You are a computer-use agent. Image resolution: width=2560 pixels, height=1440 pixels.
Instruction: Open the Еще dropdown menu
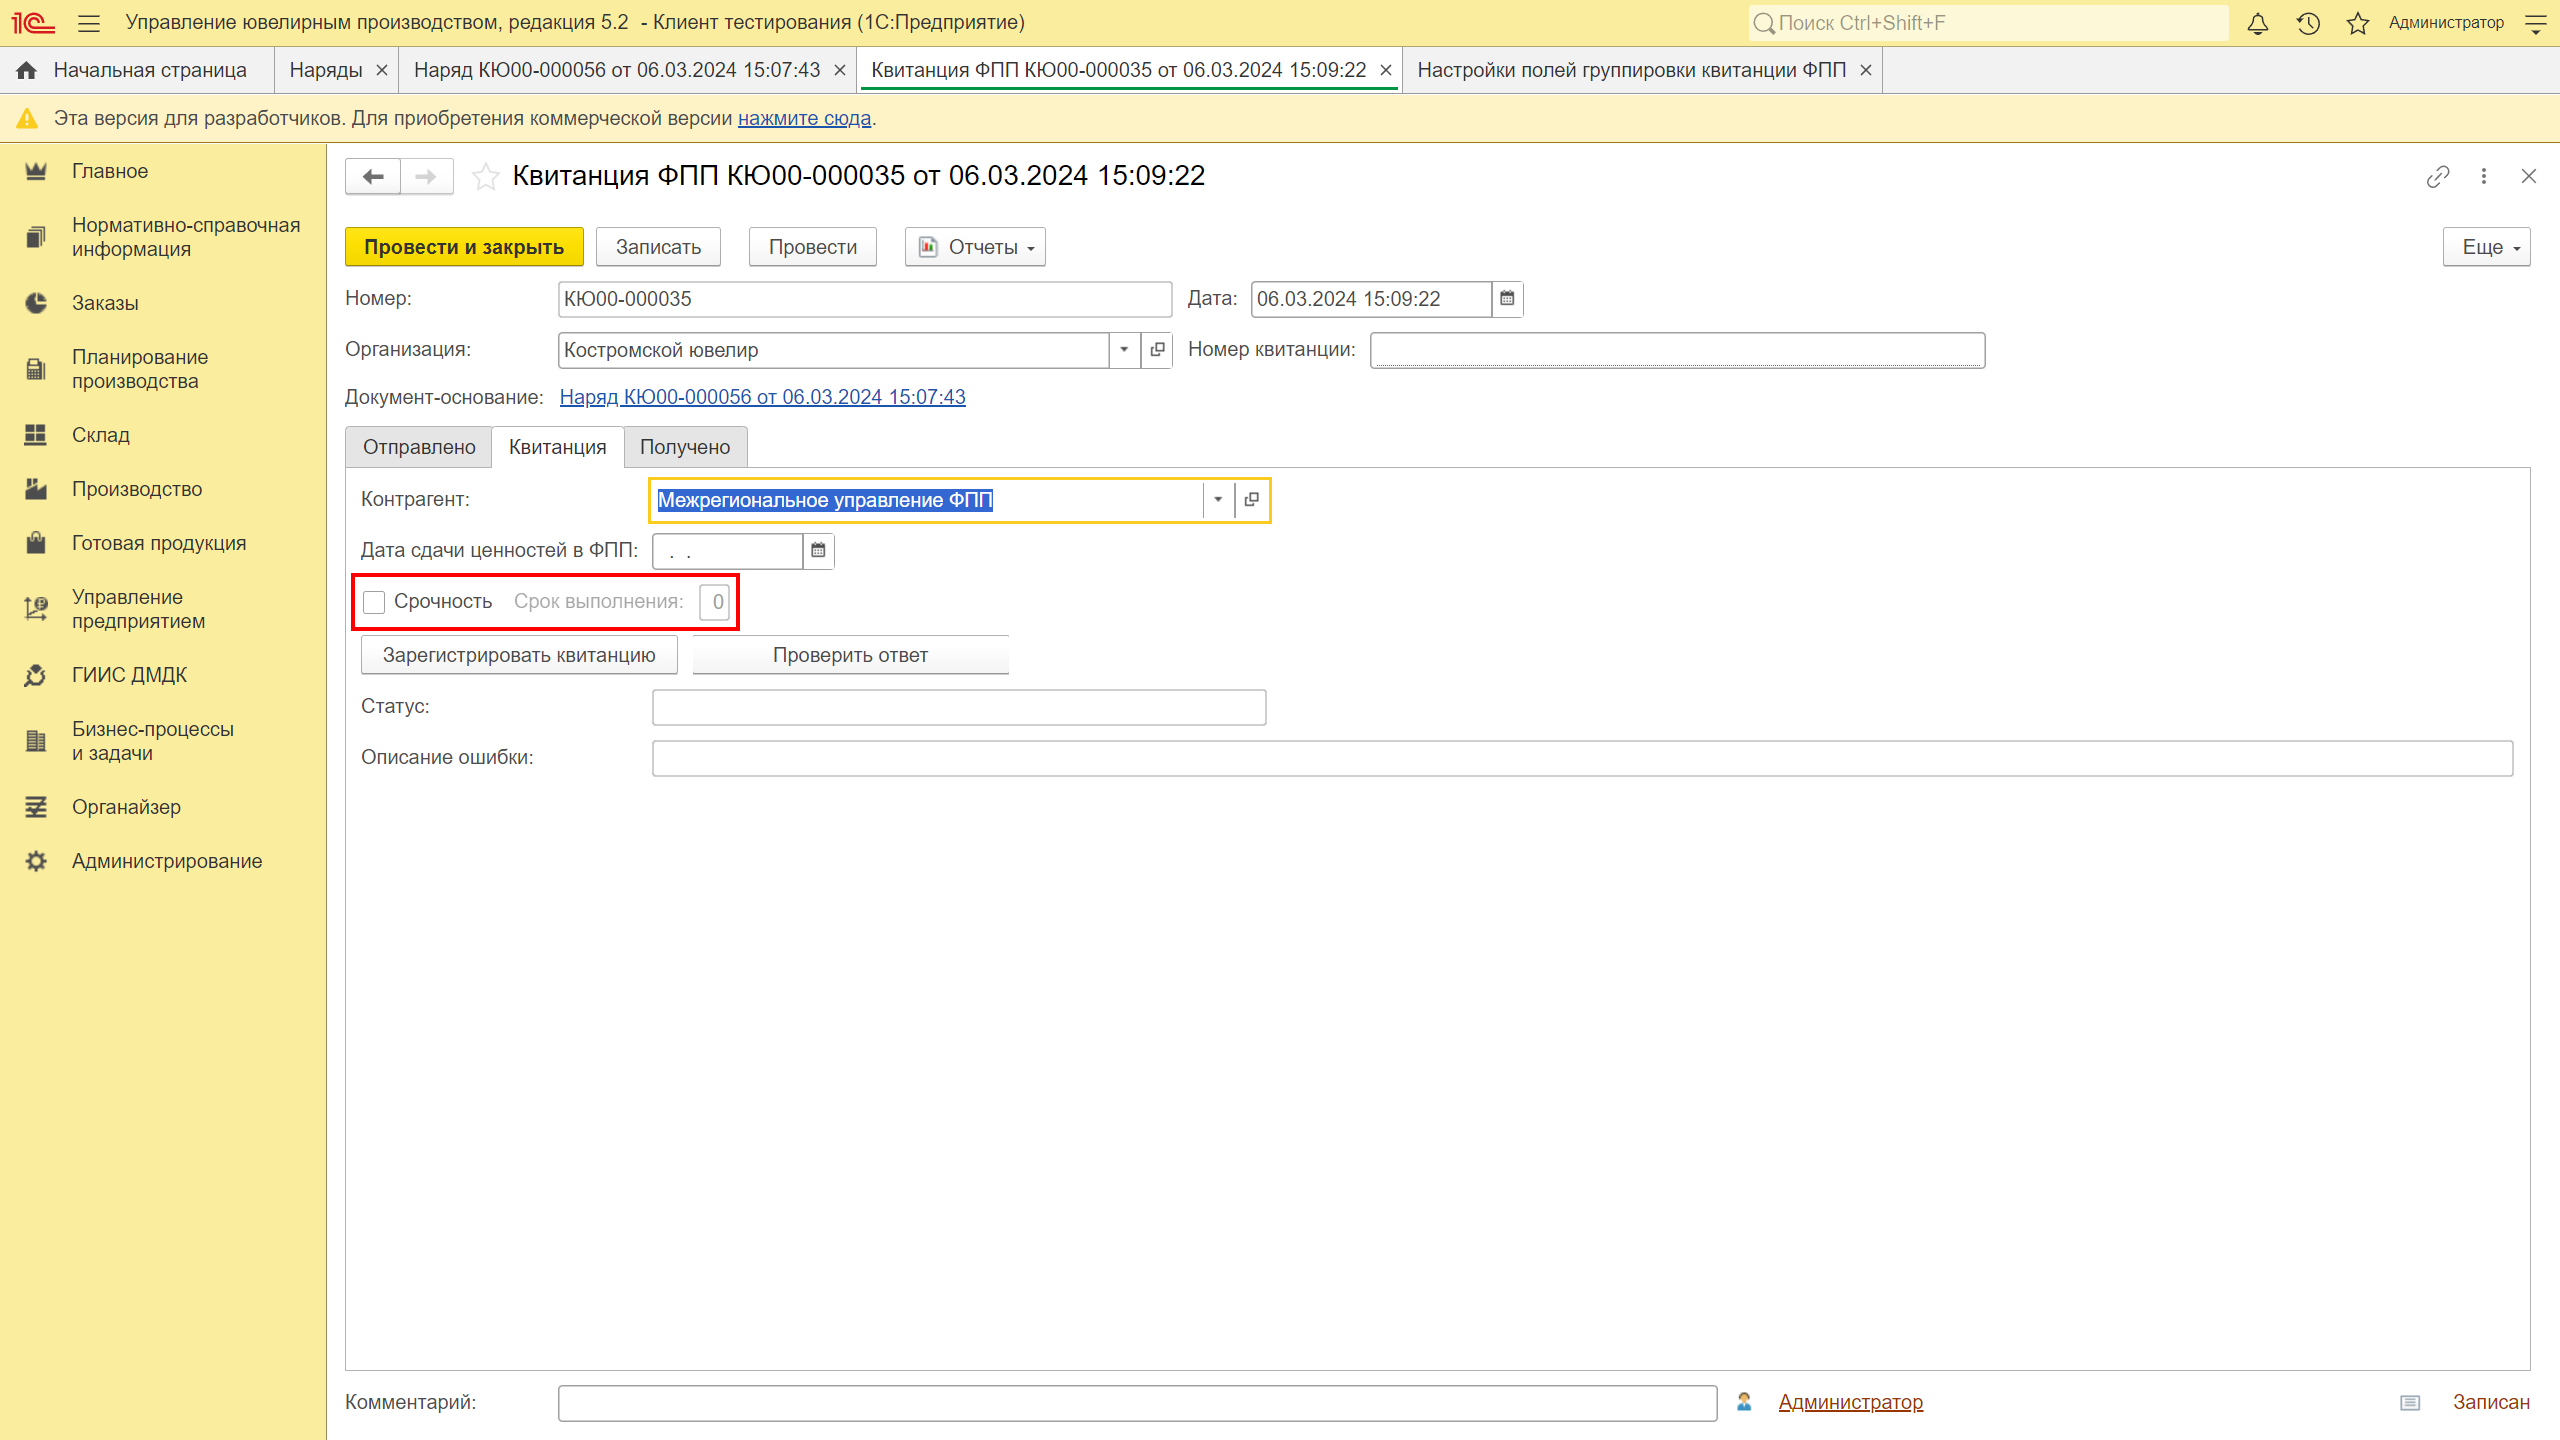pyautogui.click(x=2486, y=247)
